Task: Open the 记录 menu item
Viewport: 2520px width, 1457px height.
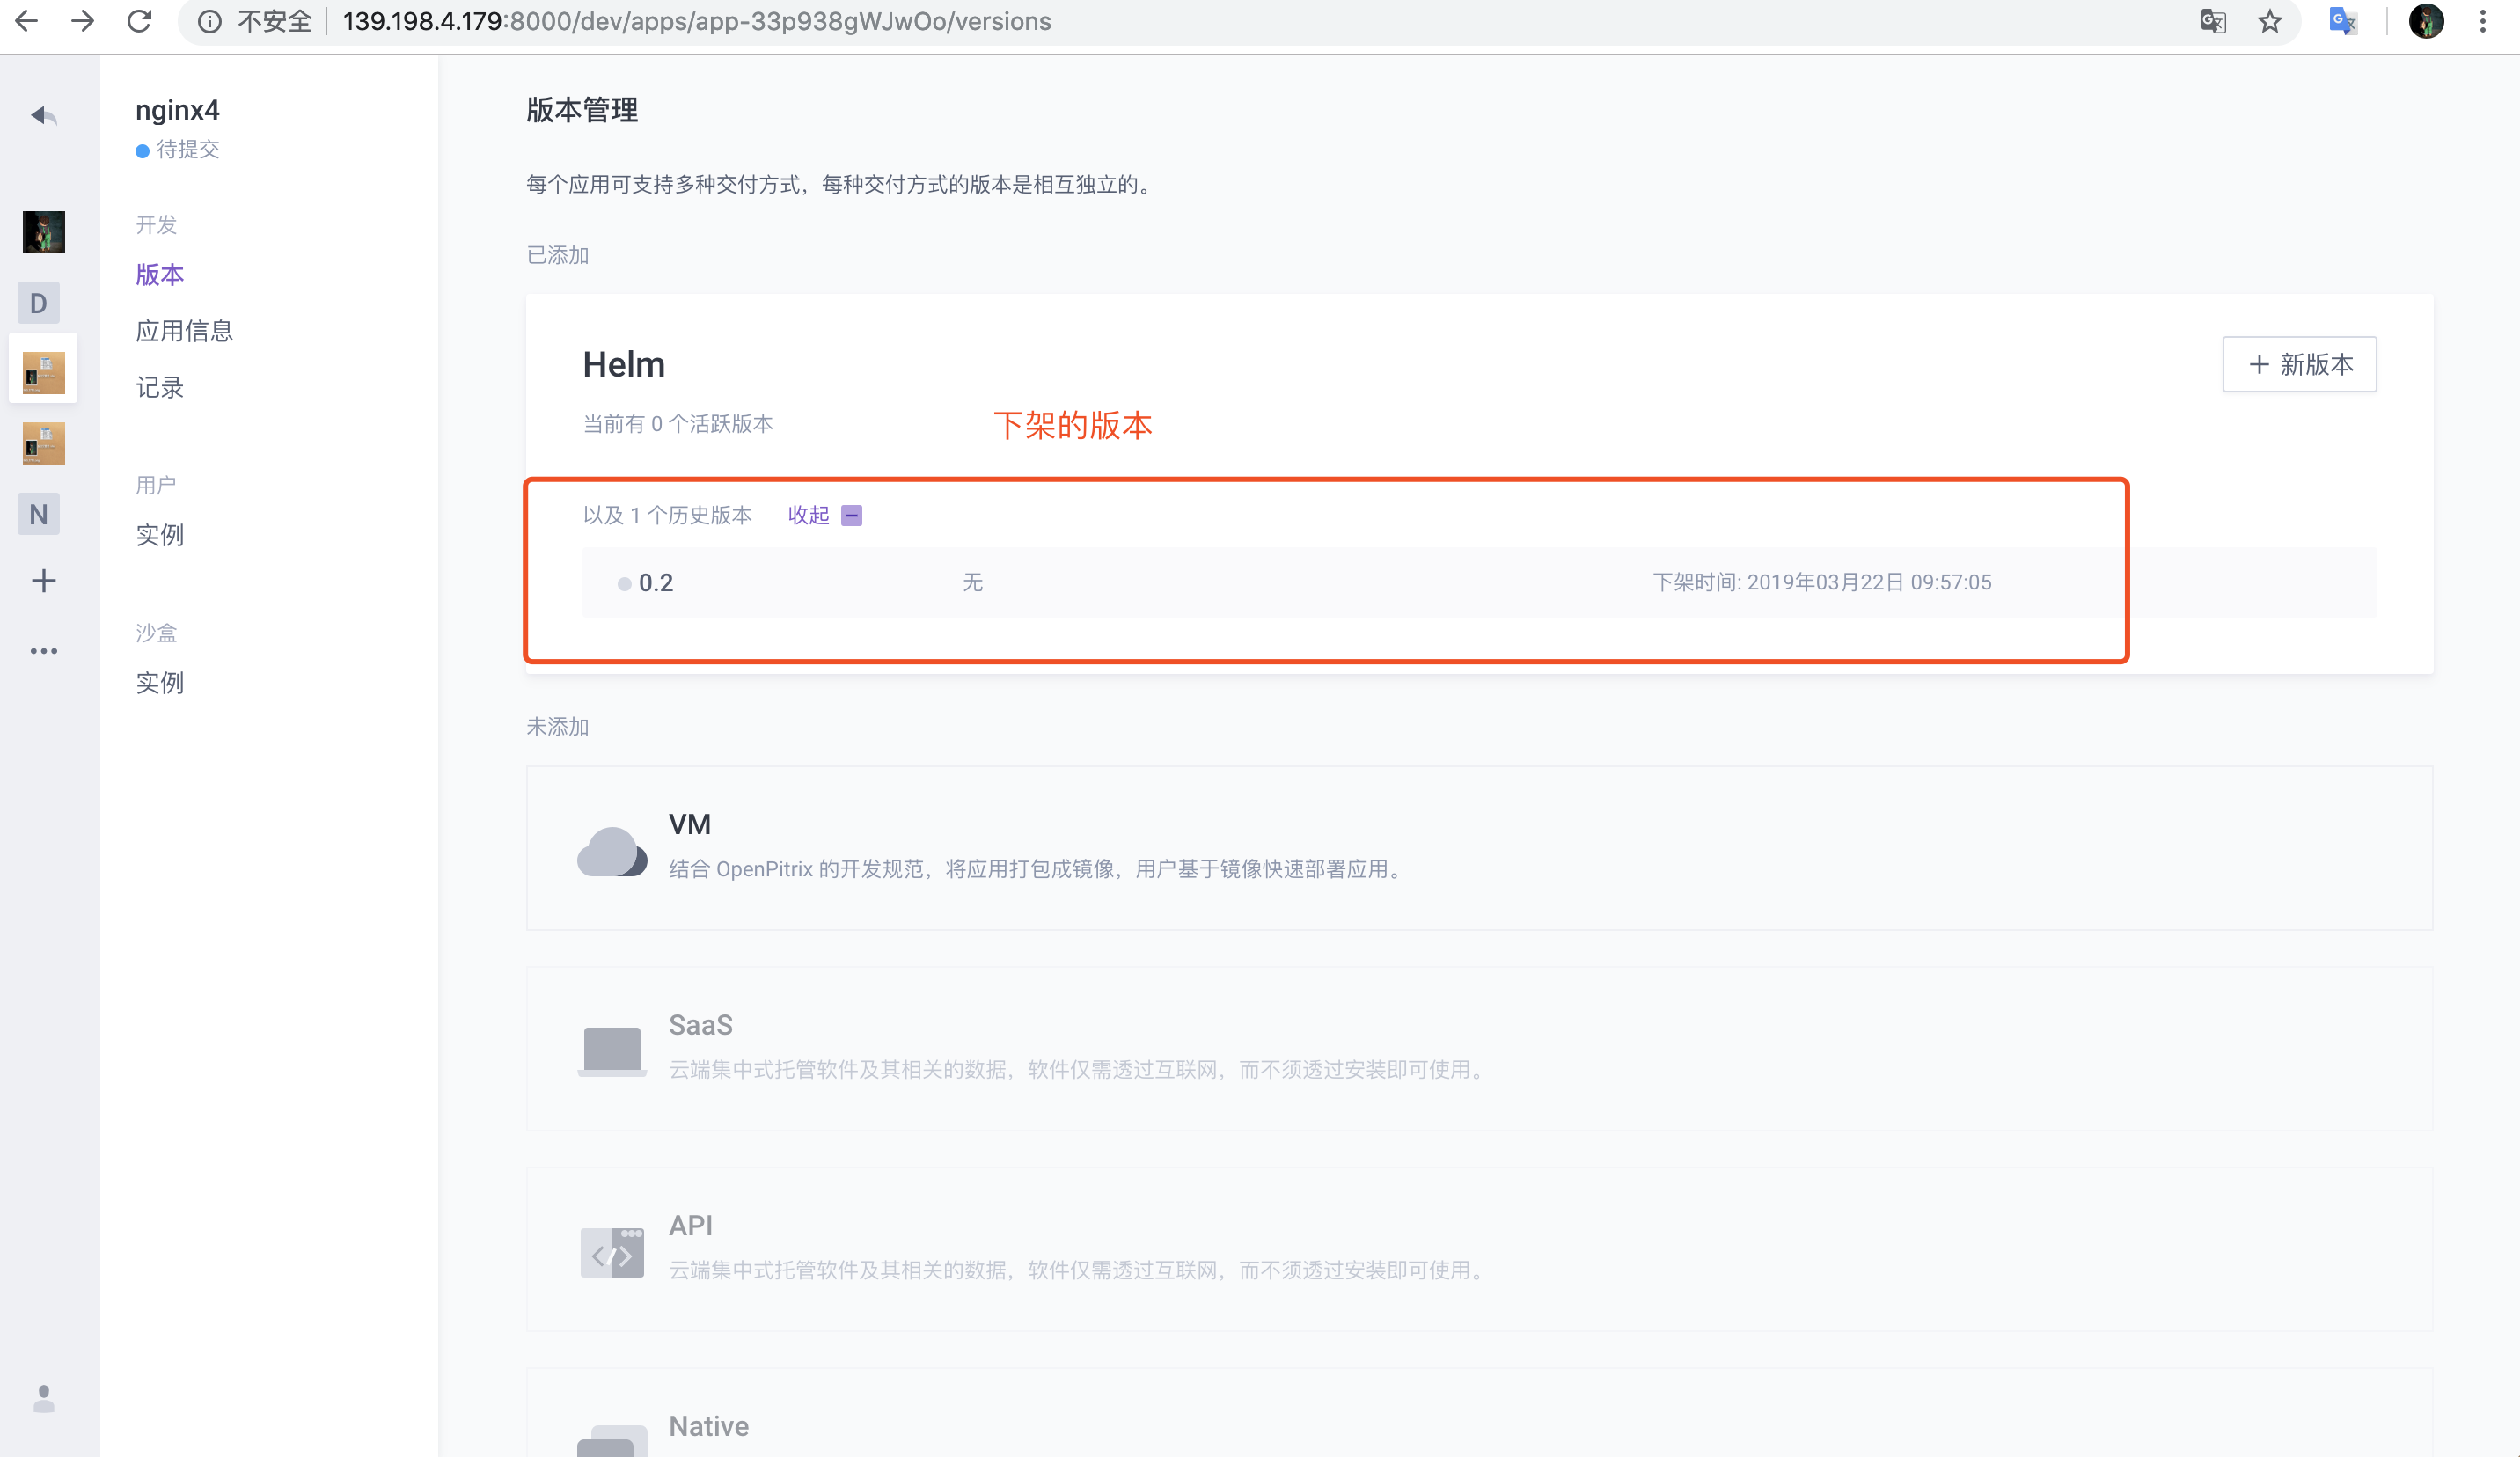Action: [160, 388]
